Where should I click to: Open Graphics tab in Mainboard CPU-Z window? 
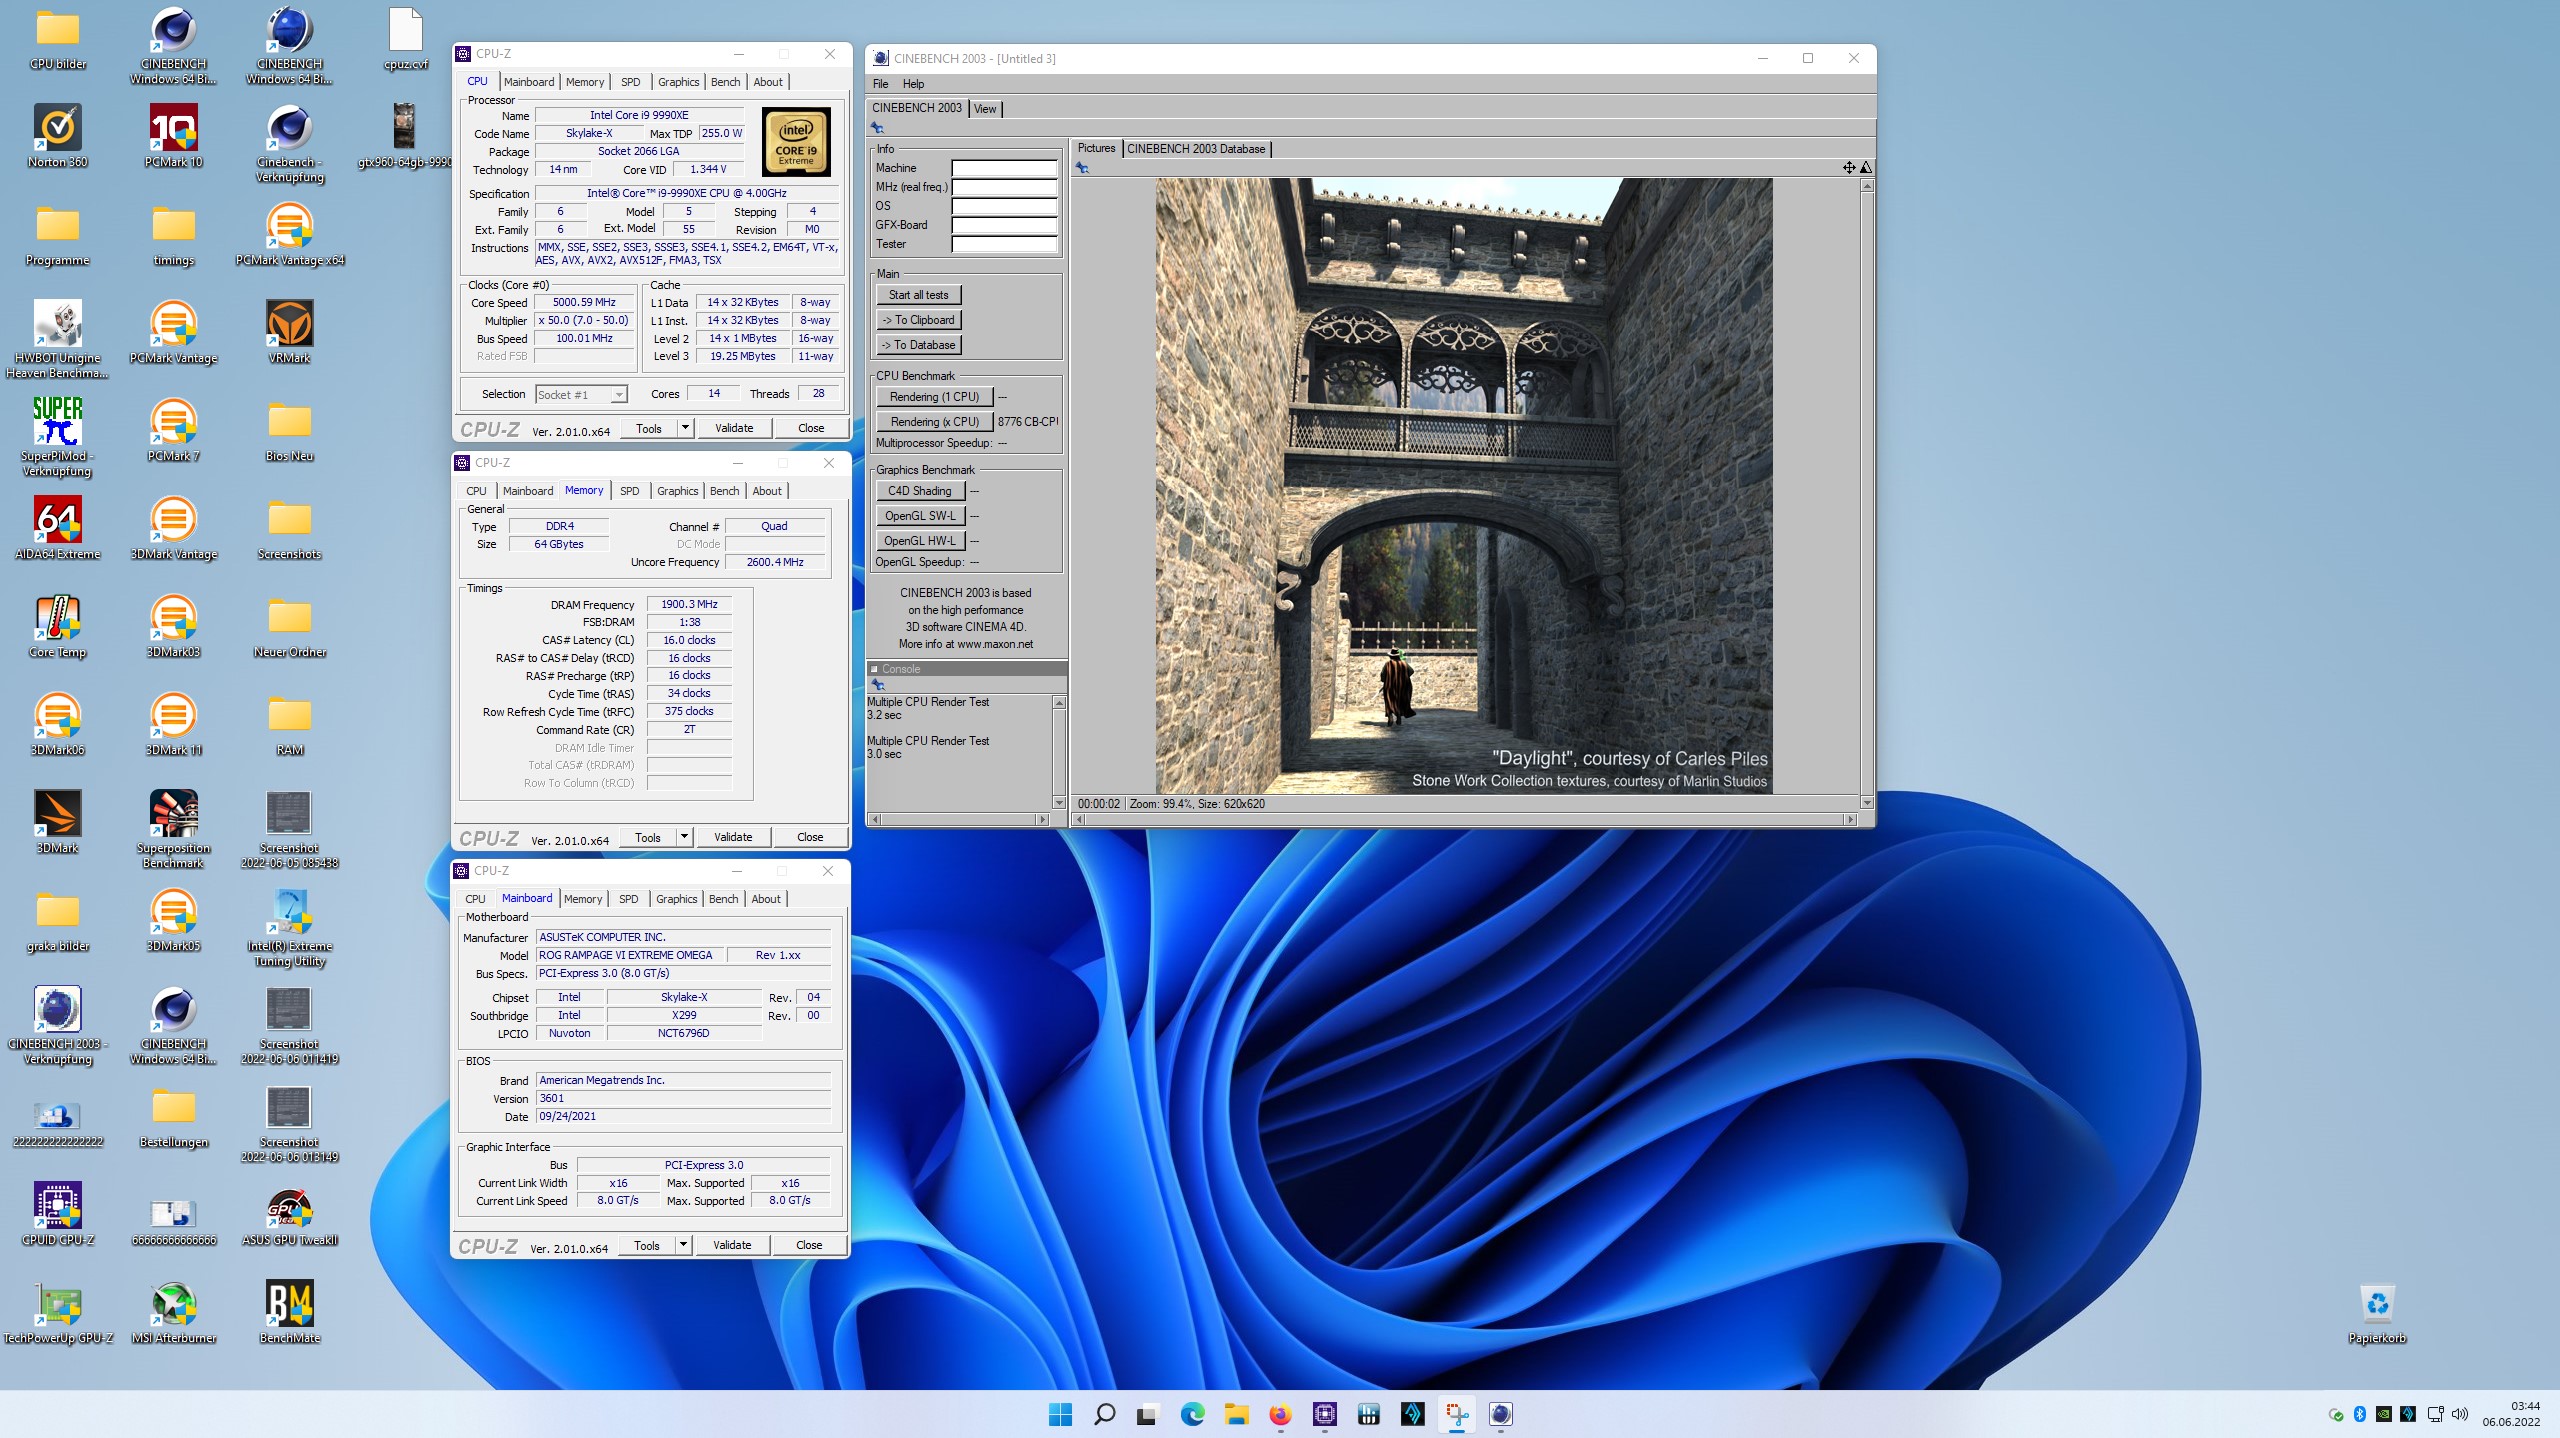pyautogui.click(x=676, y=899)
